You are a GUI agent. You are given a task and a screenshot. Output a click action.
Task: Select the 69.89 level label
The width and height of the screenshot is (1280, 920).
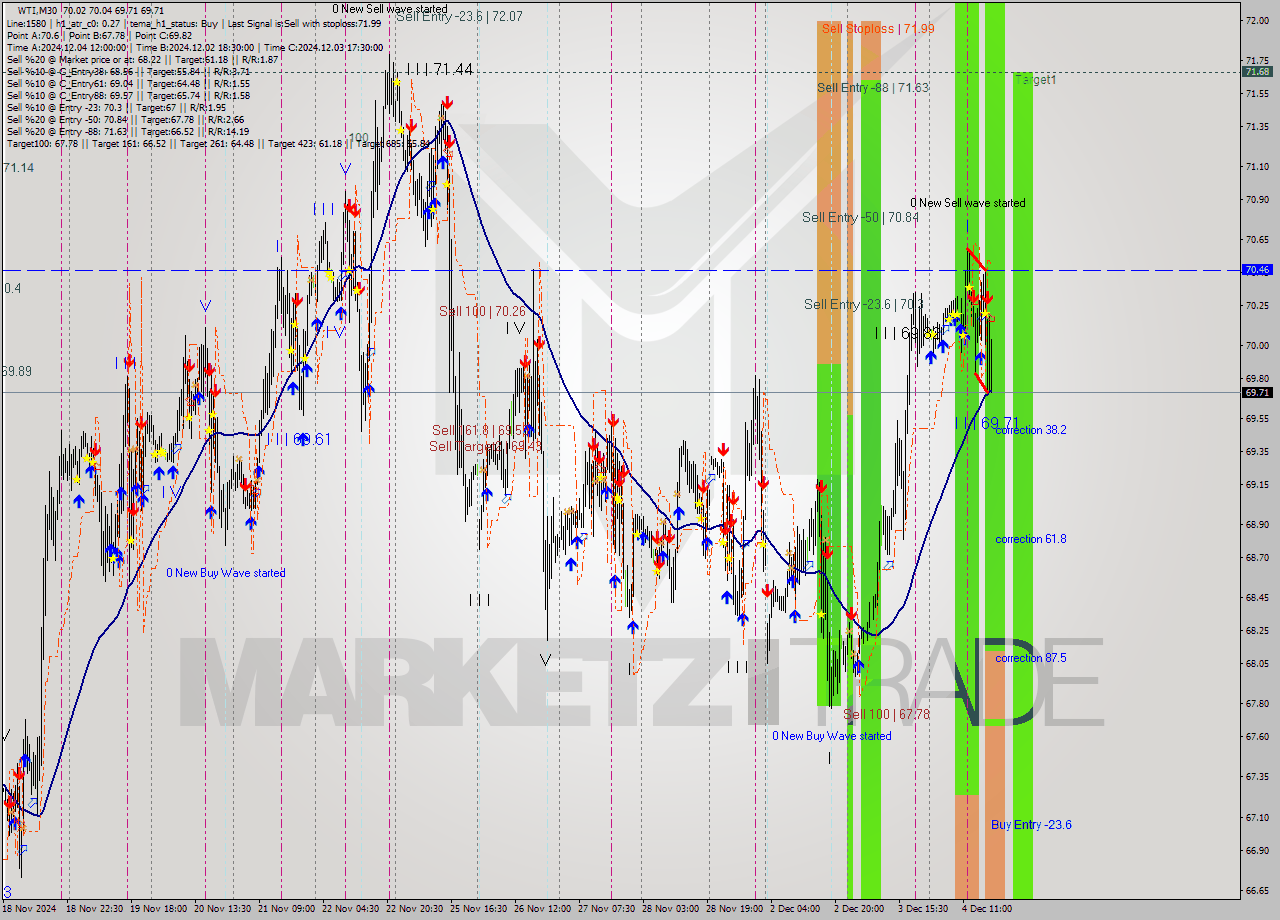(16, 371)
